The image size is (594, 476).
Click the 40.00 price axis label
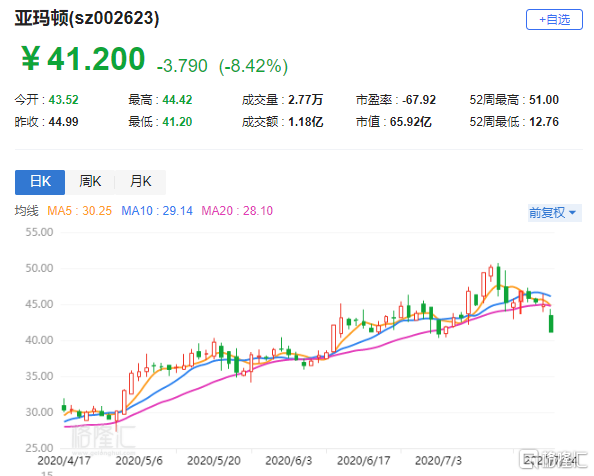[x=39, y=340]
